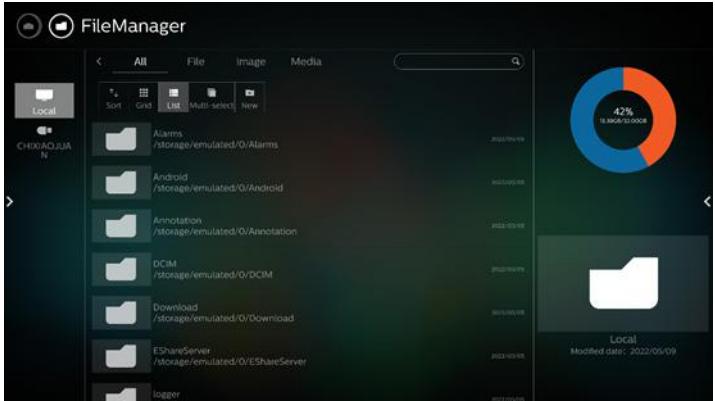Click the FileManager folder icon in header
Viewport: 715px width, 401px height.
click(x=61, y=26)
